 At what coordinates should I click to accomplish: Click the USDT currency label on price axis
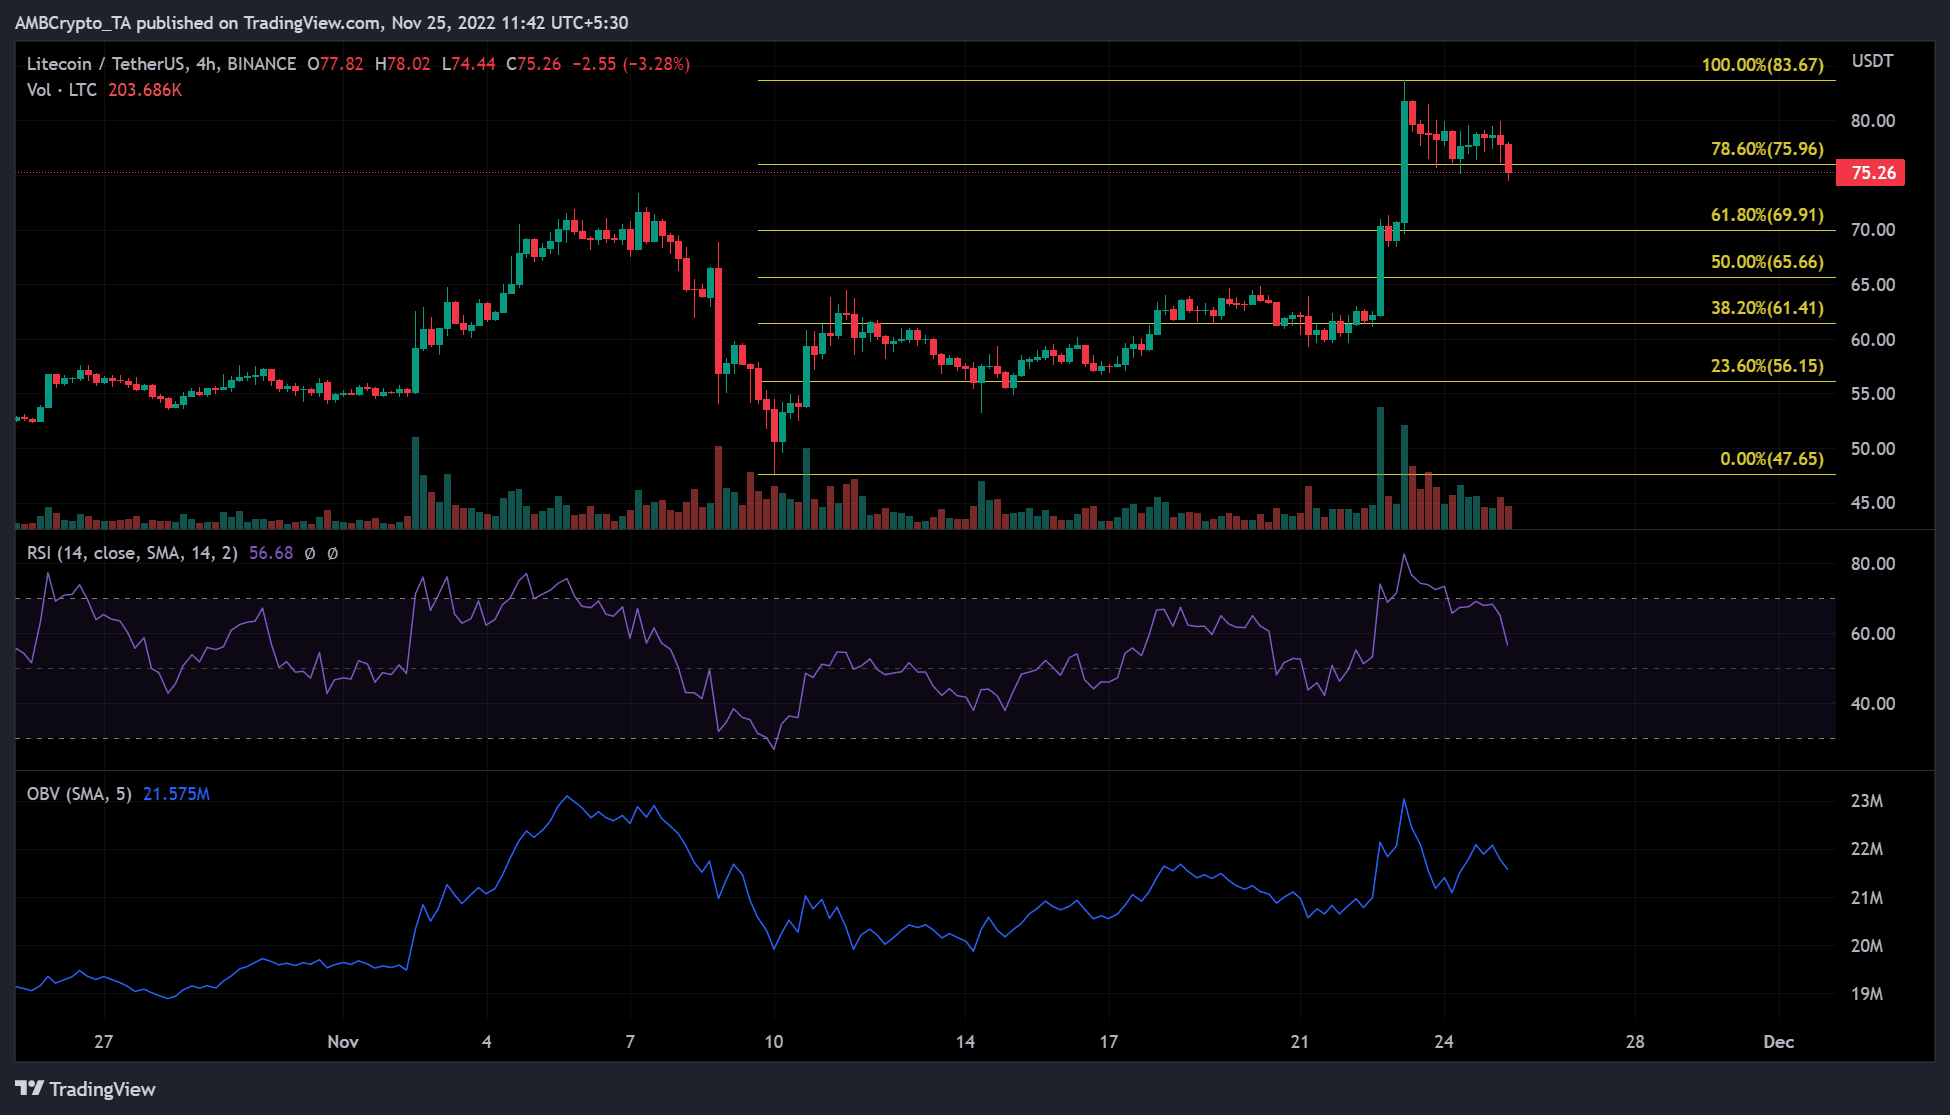tap(1872, 61)
